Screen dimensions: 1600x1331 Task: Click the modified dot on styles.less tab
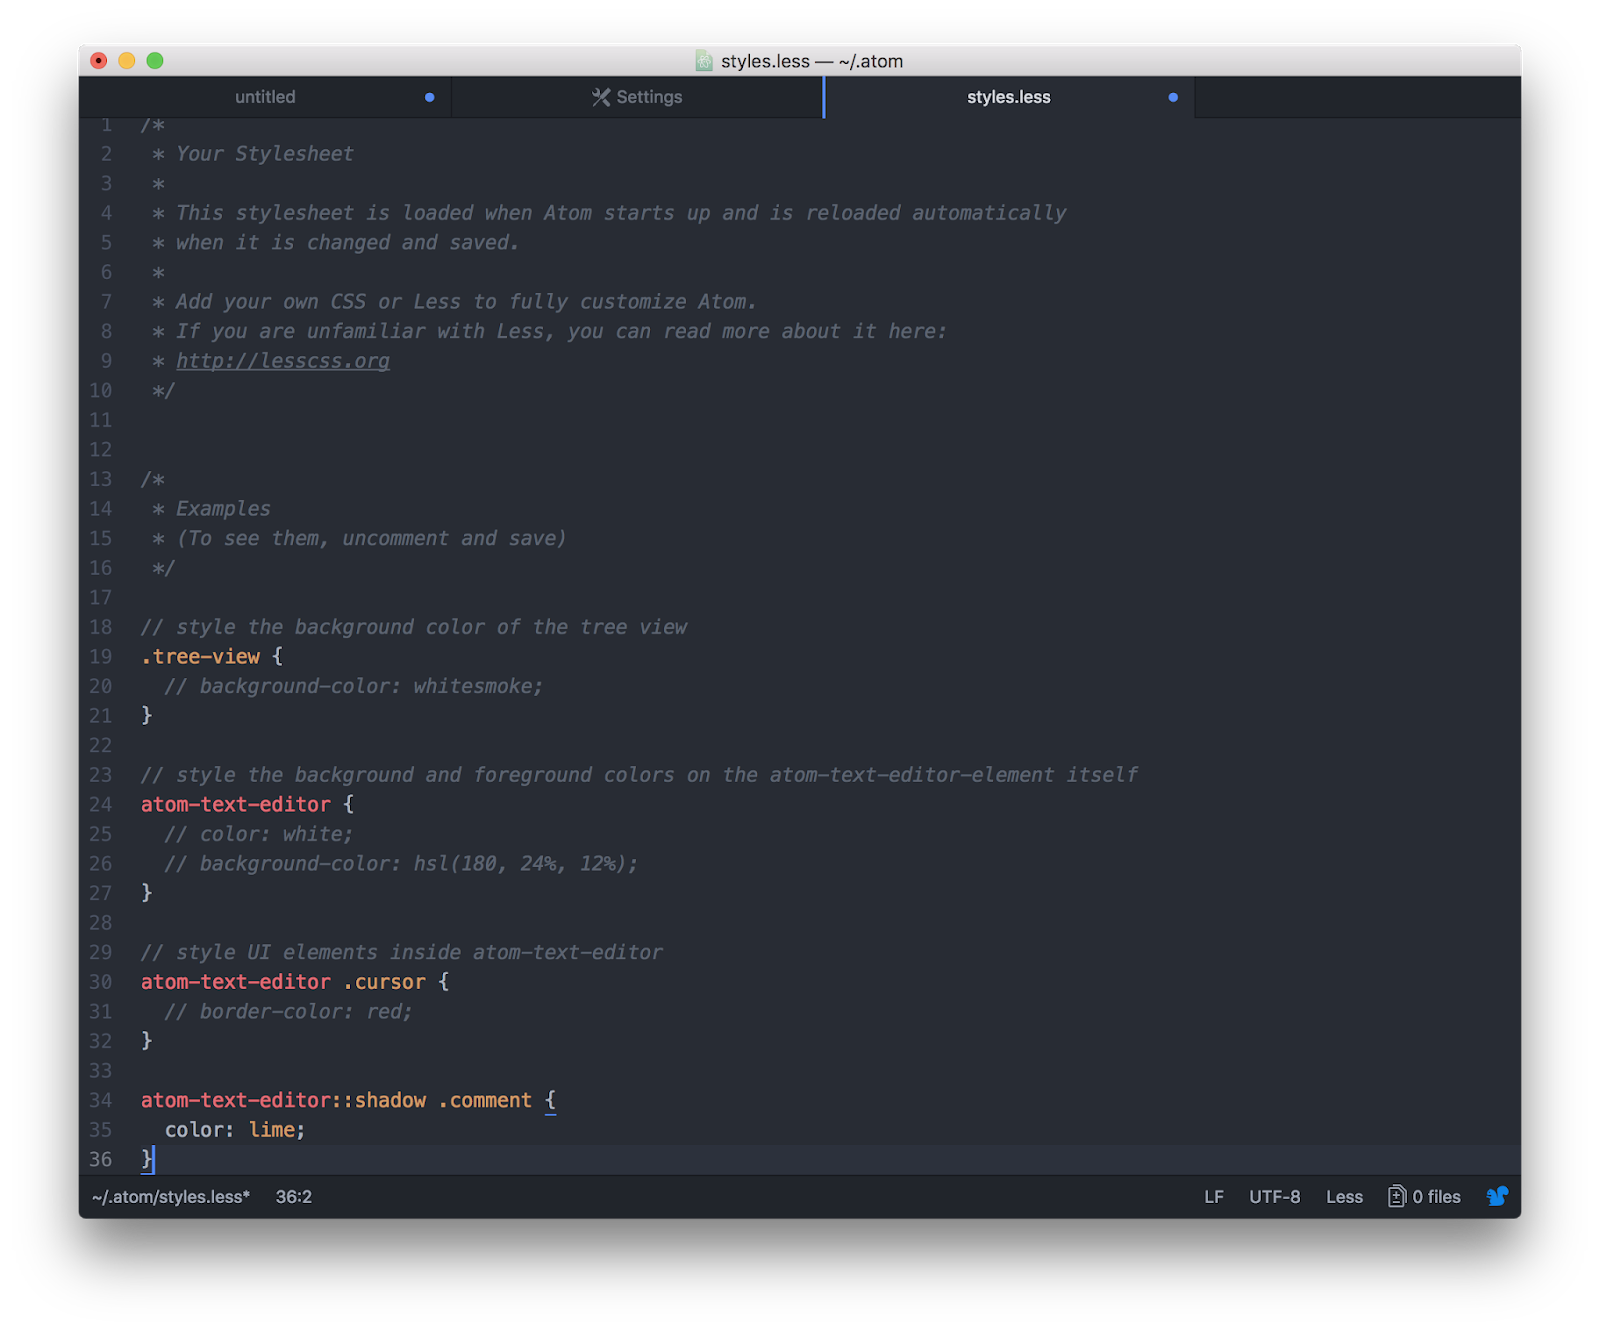click(x=1173, y=97)
